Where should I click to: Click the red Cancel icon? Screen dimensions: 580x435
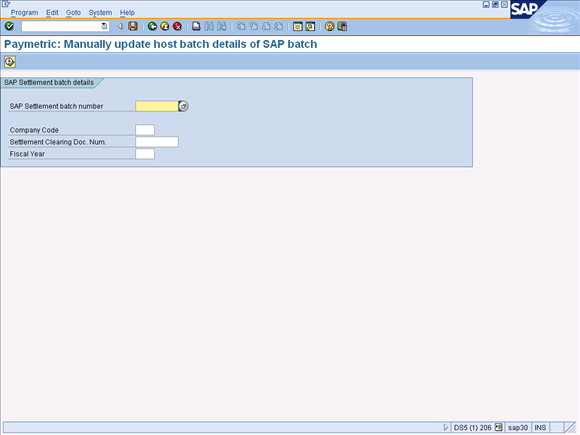(x=178, y=26)
